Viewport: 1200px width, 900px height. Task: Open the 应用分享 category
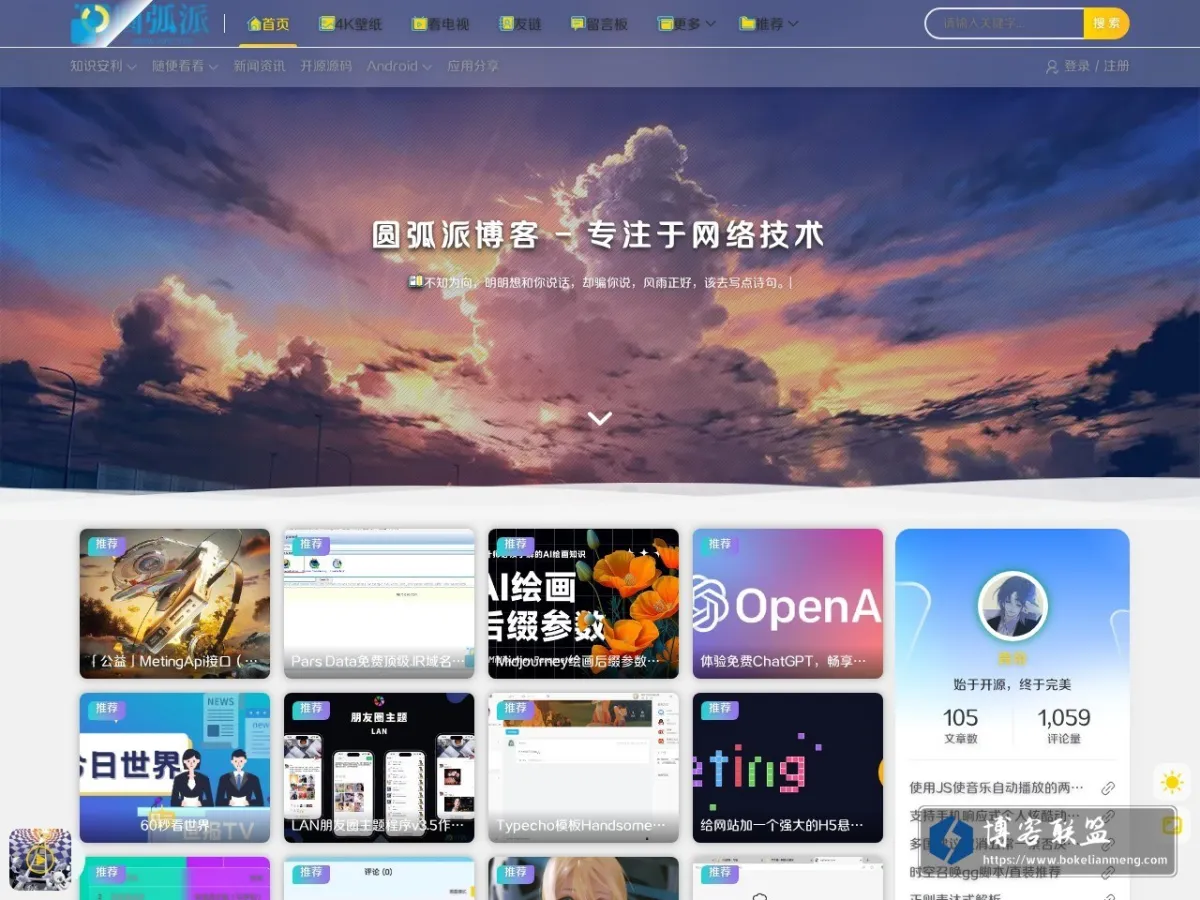click(x=473, y=66)
